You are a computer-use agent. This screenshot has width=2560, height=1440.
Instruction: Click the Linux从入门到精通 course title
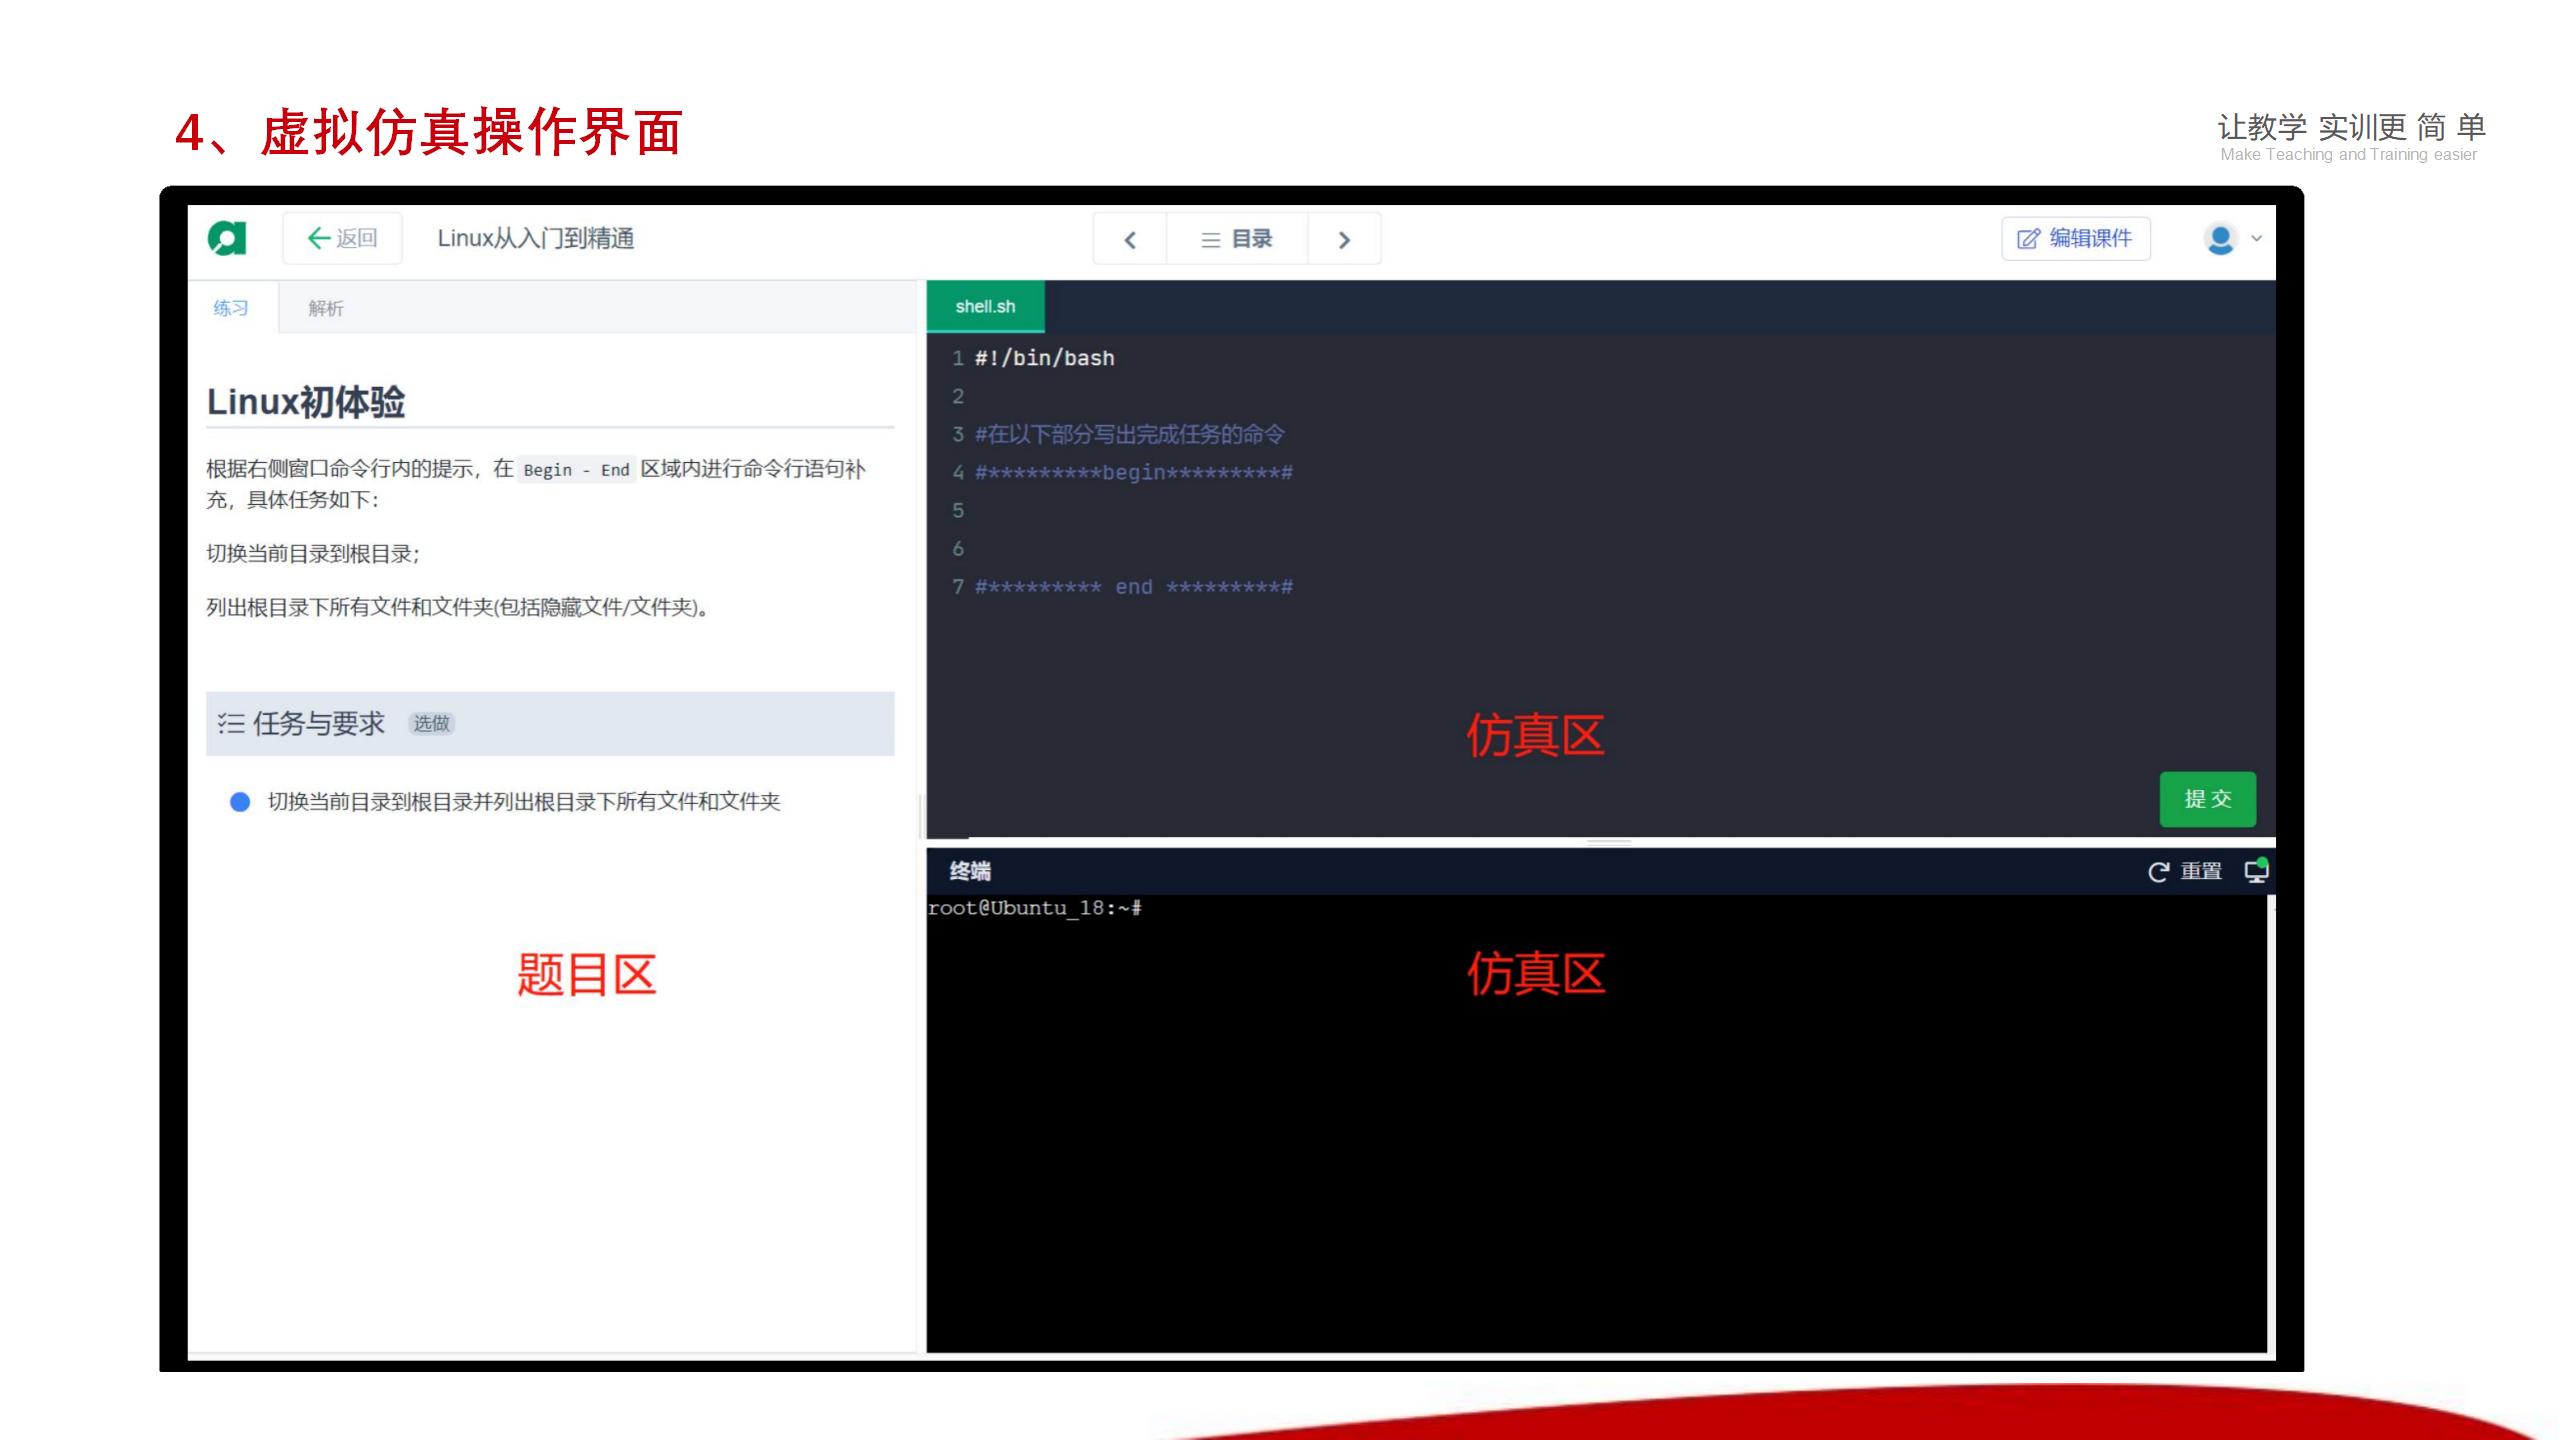pyautogui.click(x=536, y=238)
